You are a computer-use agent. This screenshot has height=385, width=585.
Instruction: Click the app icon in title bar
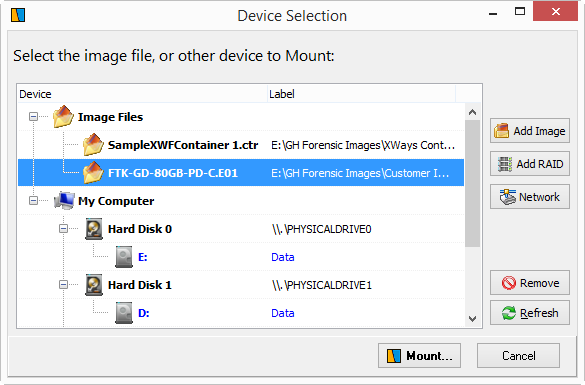[x=18, y=15]
